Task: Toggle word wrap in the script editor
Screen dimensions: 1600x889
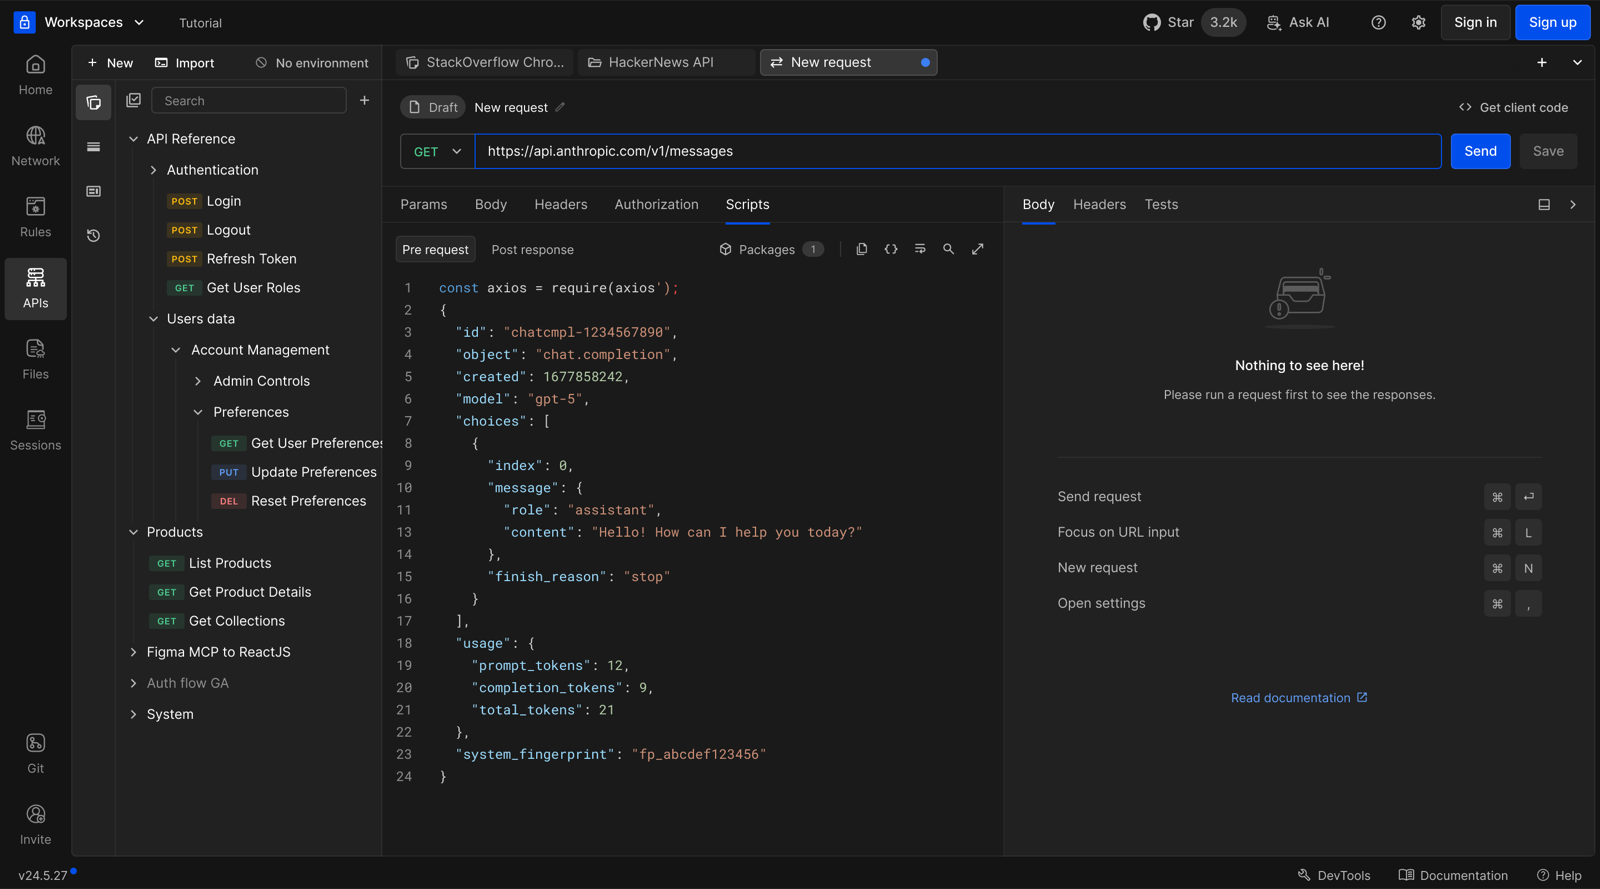Action: [920, 249]
